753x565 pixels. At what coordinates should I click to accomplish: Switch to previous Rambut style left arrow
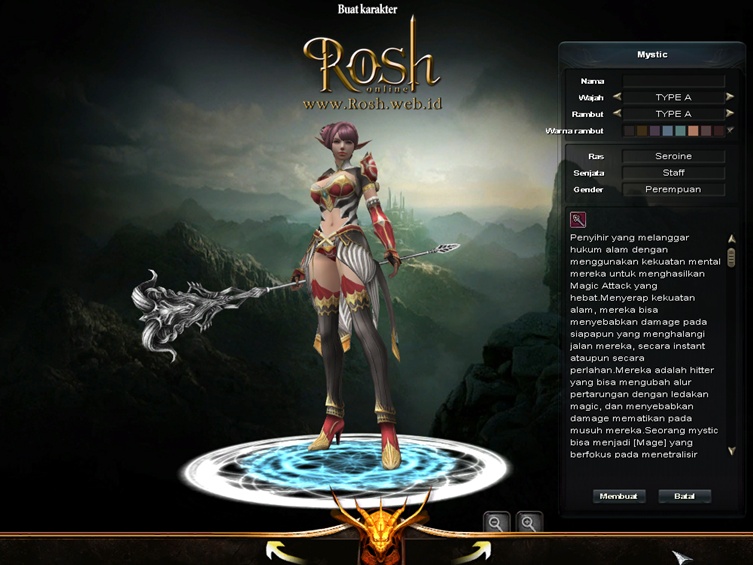617,114
